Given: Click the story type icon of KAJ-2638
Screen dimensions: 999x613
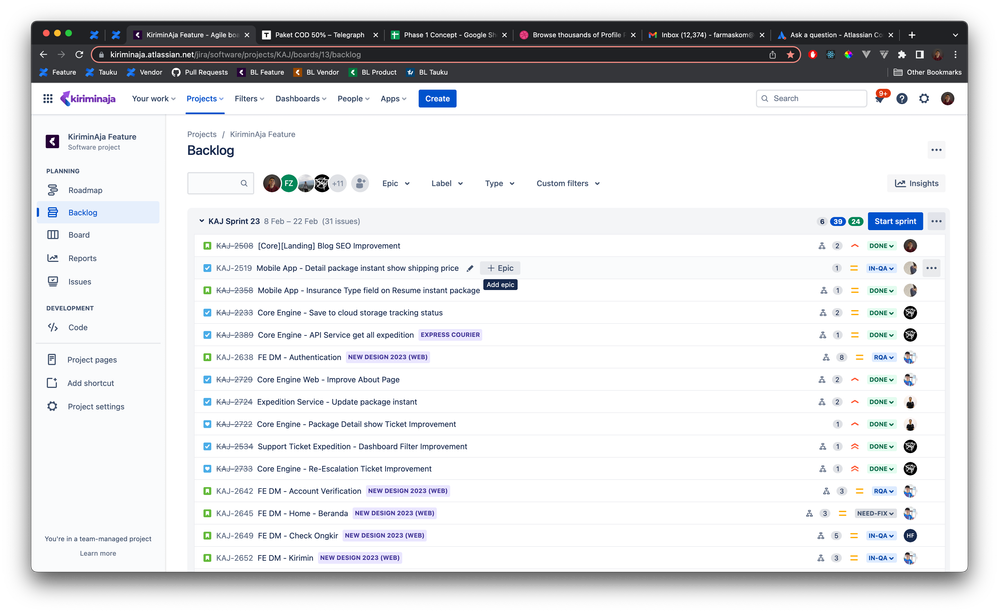Looking at the screenshot, I should coord(207,357).
